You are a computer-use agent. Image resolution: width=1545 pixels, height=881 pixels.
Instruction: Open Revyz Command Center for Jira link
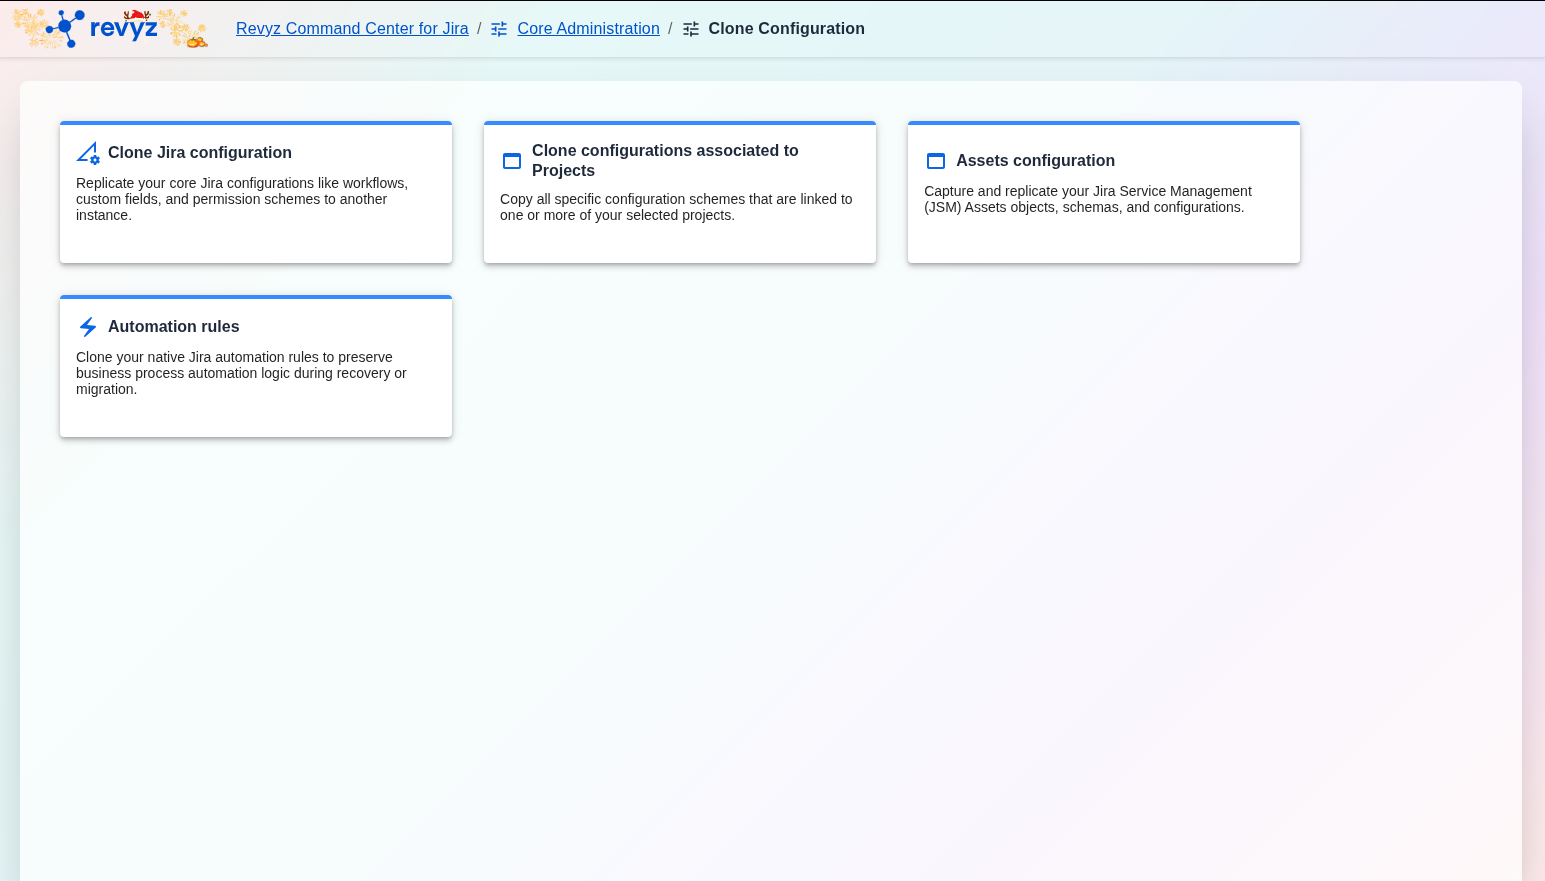tap(352, 29)
